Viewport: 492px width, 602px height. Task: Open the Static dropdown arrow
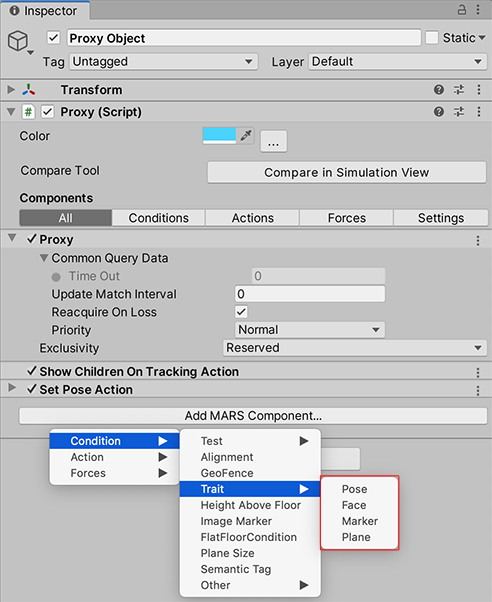pyautogui.click(x=482, y=38)
